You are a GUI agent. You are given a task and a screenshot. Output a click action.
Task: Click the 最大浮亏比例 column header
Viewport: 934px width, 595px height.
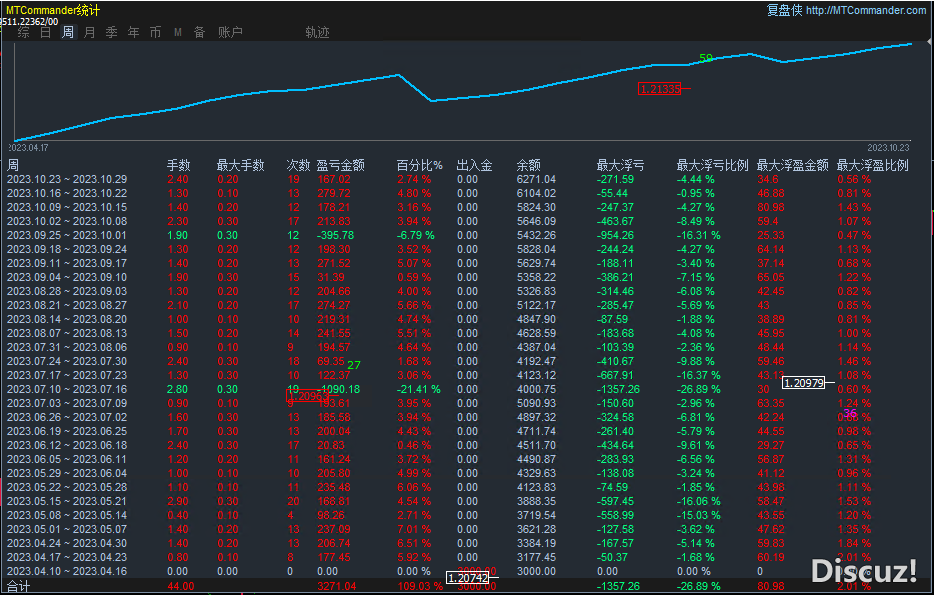[x=712, y=165]
